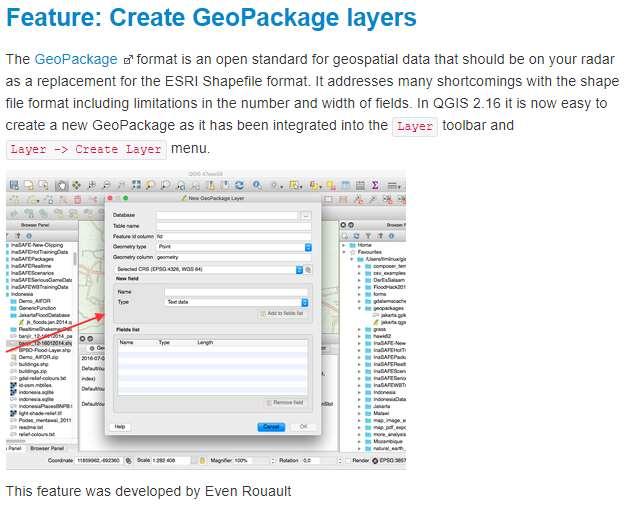Expand the DarEsSalaam folder arrow
Viewport: 640px width, 506px height.
click(360, 280)
